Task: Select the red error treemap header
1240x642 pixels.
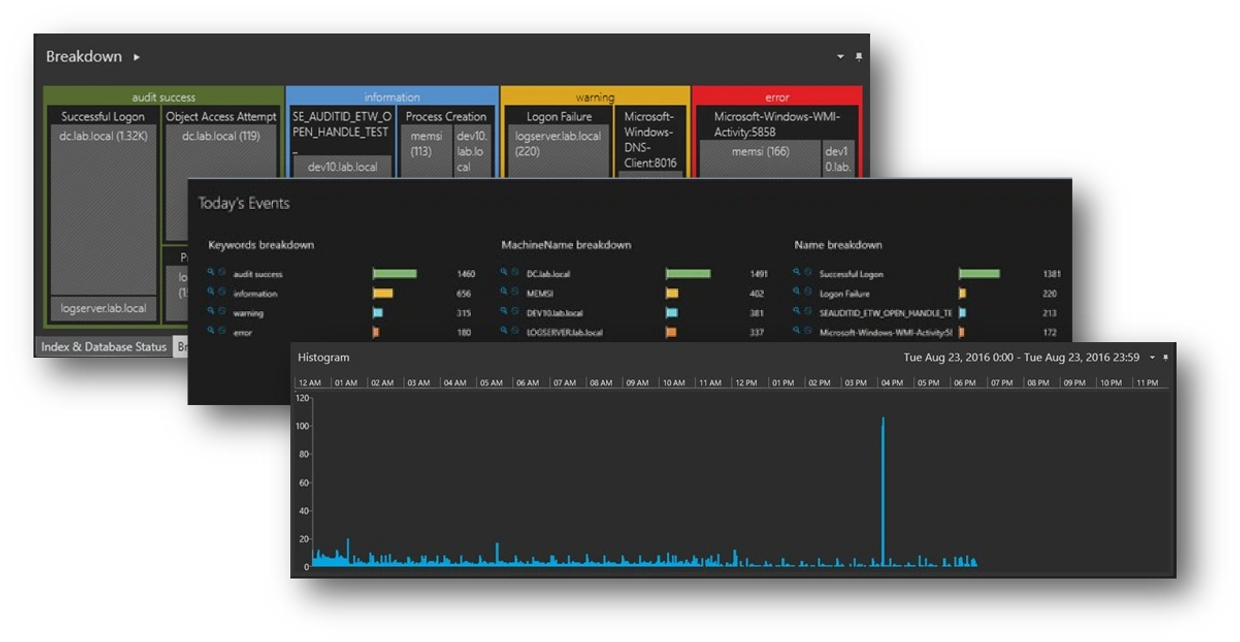Action: click(777, 97)
